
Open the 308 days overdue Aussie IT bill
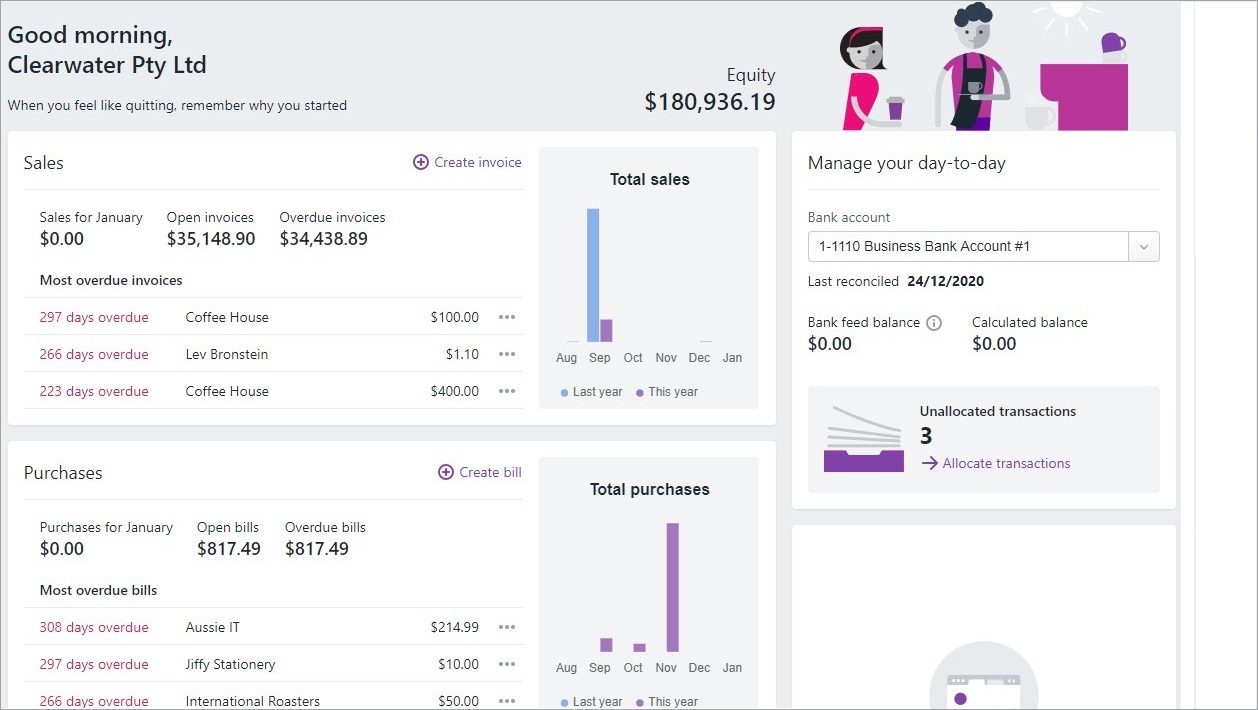click(x=94, y=627)
